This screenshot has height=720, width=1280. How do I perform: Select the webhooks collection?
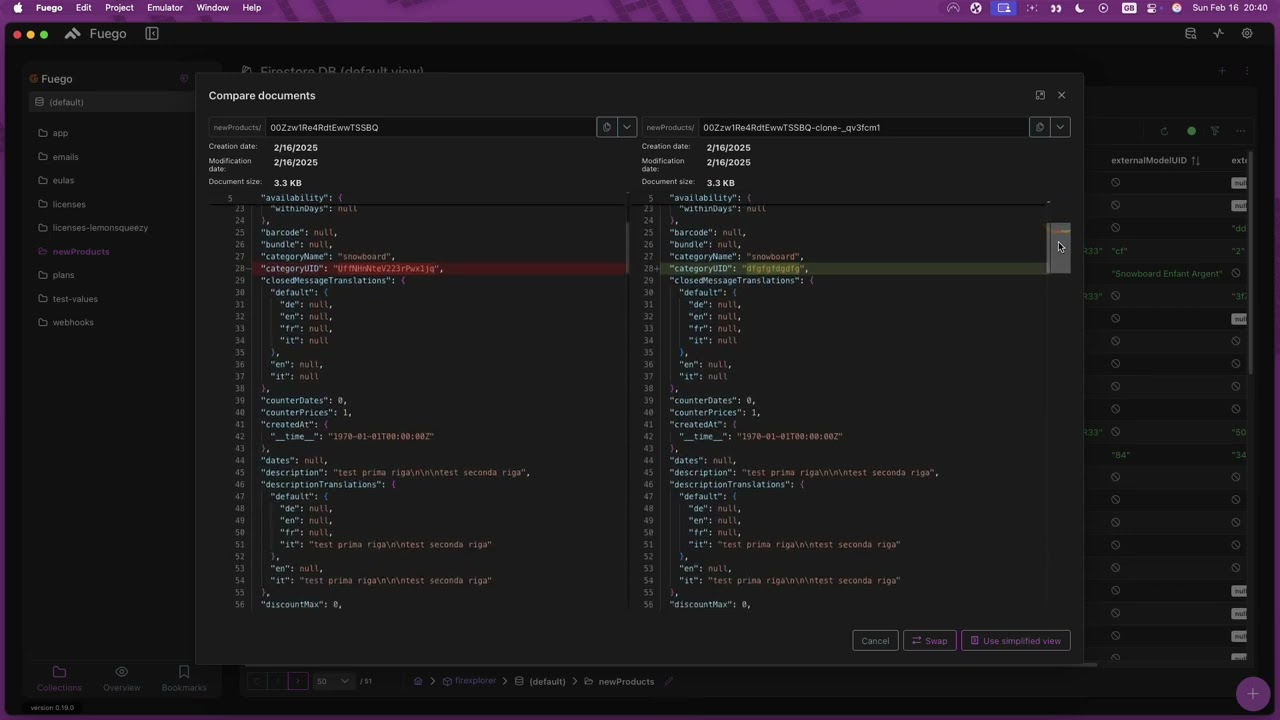[x=73, y=323]
